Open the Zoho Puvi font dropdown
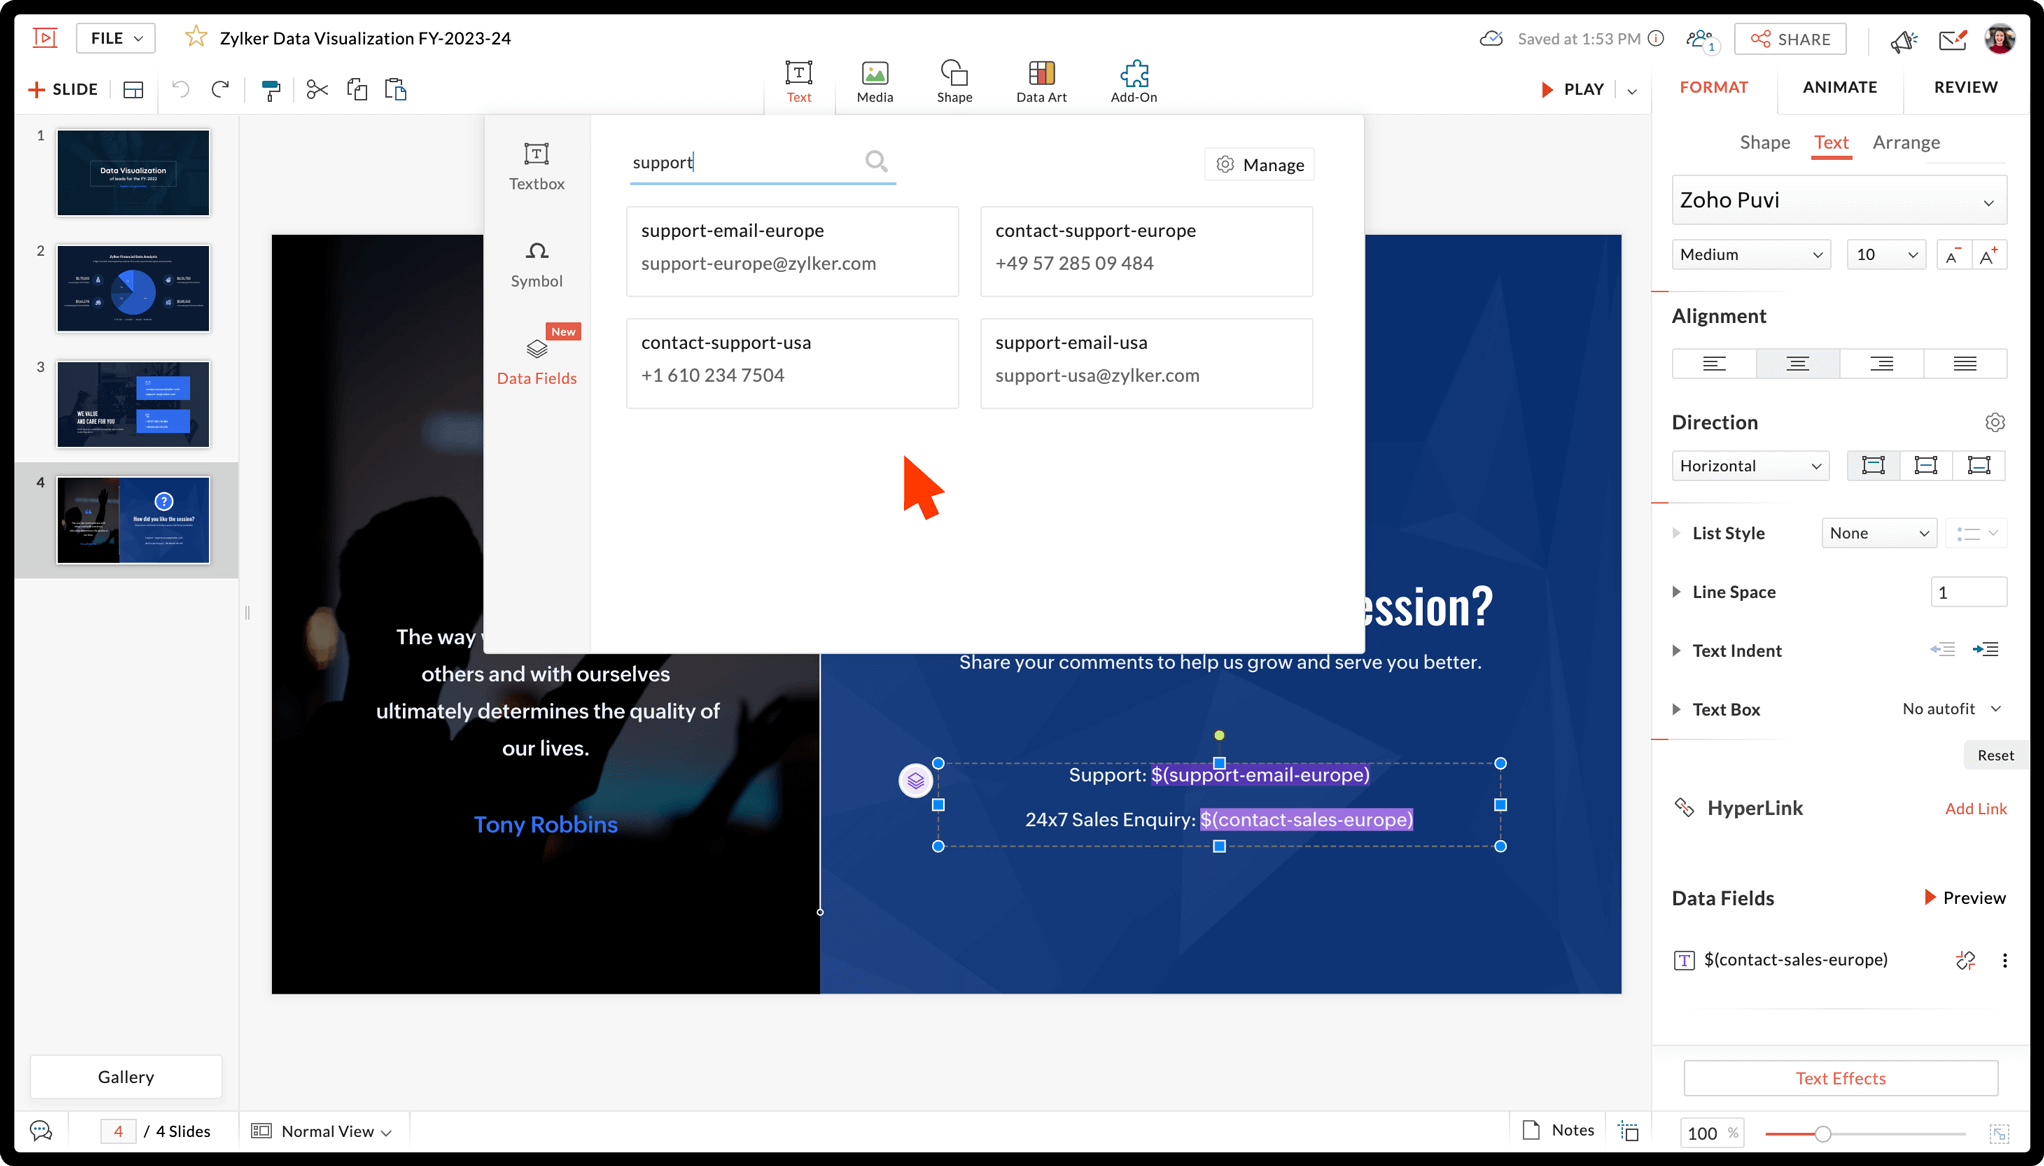Screen dimensions: 2044x1166 pos(1838,200)
